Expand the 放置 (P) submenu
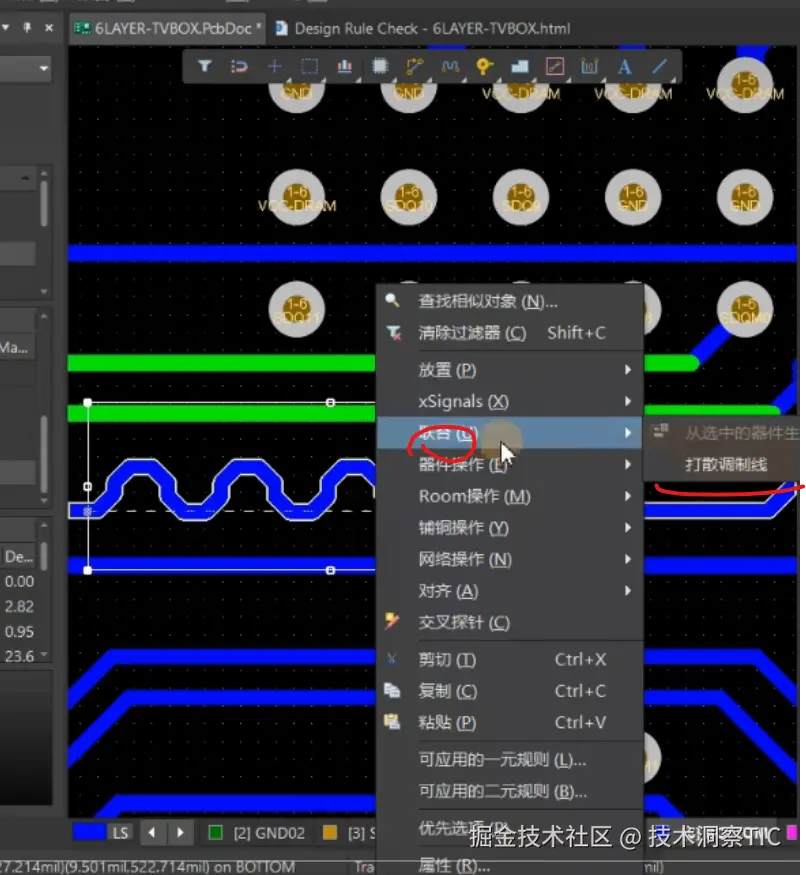The height and width of the screenshot is (875, 806). [510, 370]
